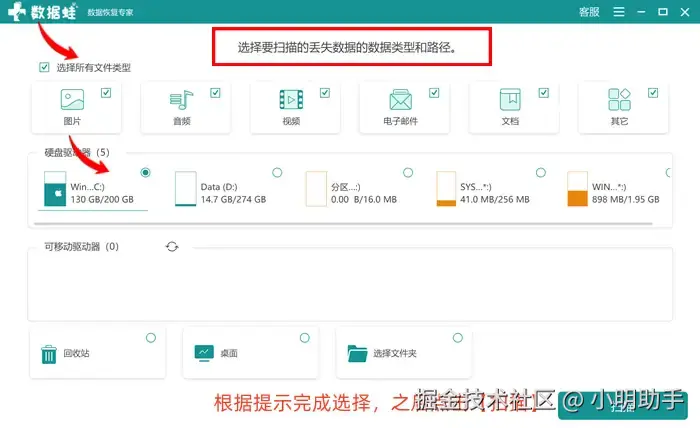Click the 130 GB/200 GB size text

point(102,199)
